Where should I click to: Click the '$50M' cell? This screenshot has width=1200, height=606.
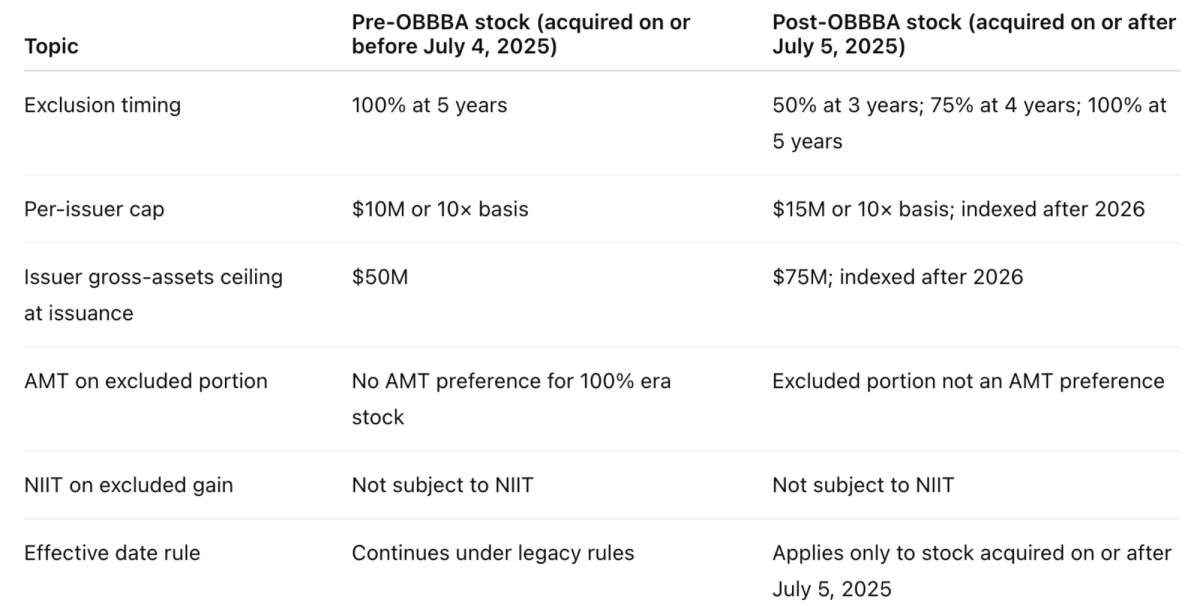379,277
